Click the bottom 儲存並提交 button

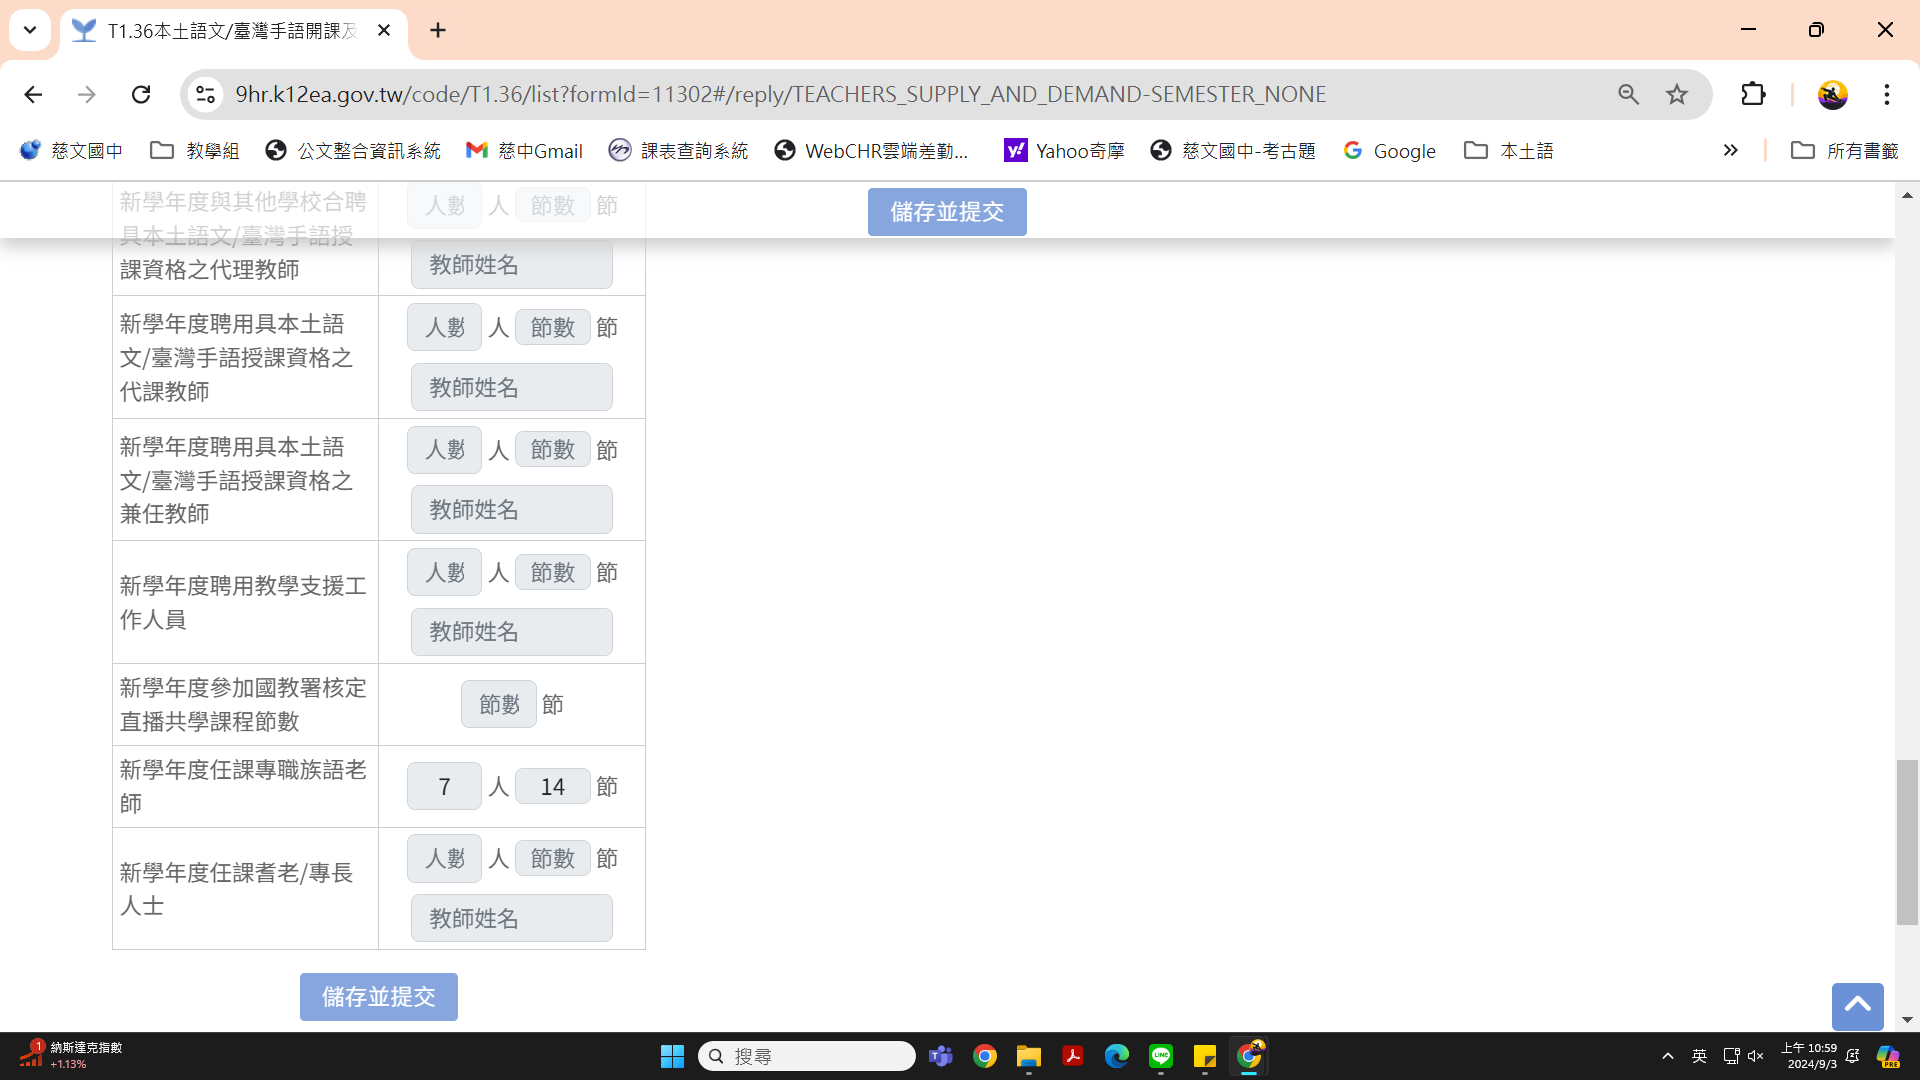379,997
